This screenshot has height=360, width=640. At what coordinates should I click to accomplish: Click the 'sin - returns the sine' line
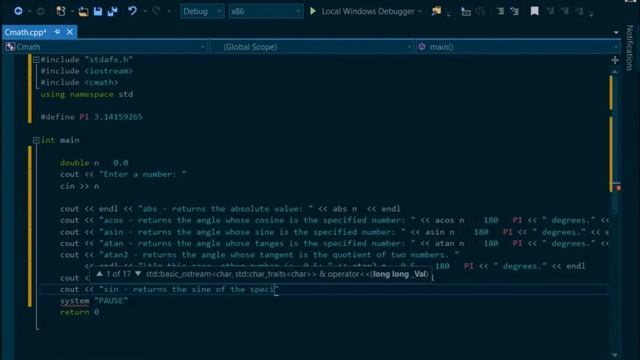(x=169, y=289)
